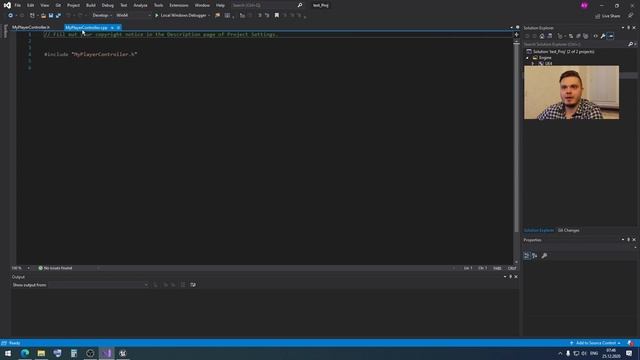
Task: Open the Project menu
Action: [73, 5]
